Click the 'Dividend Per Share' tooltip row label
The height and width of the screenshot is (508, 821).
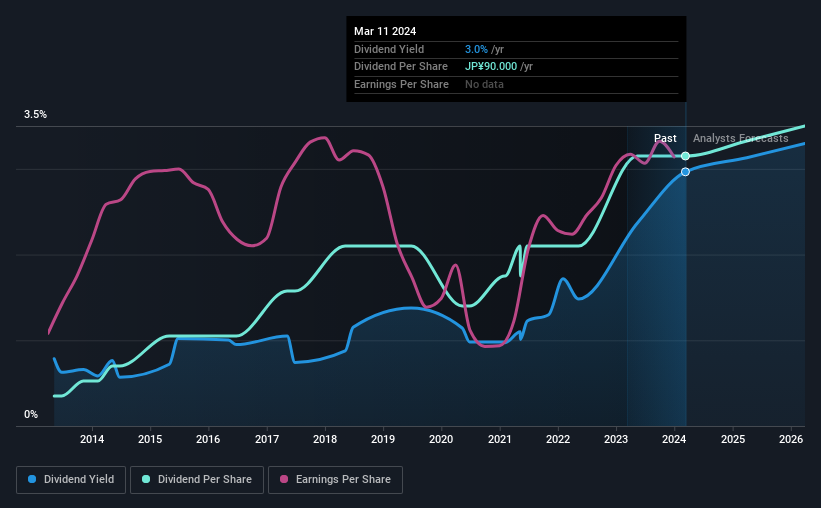pyautogui.click(x=401, y=67)
